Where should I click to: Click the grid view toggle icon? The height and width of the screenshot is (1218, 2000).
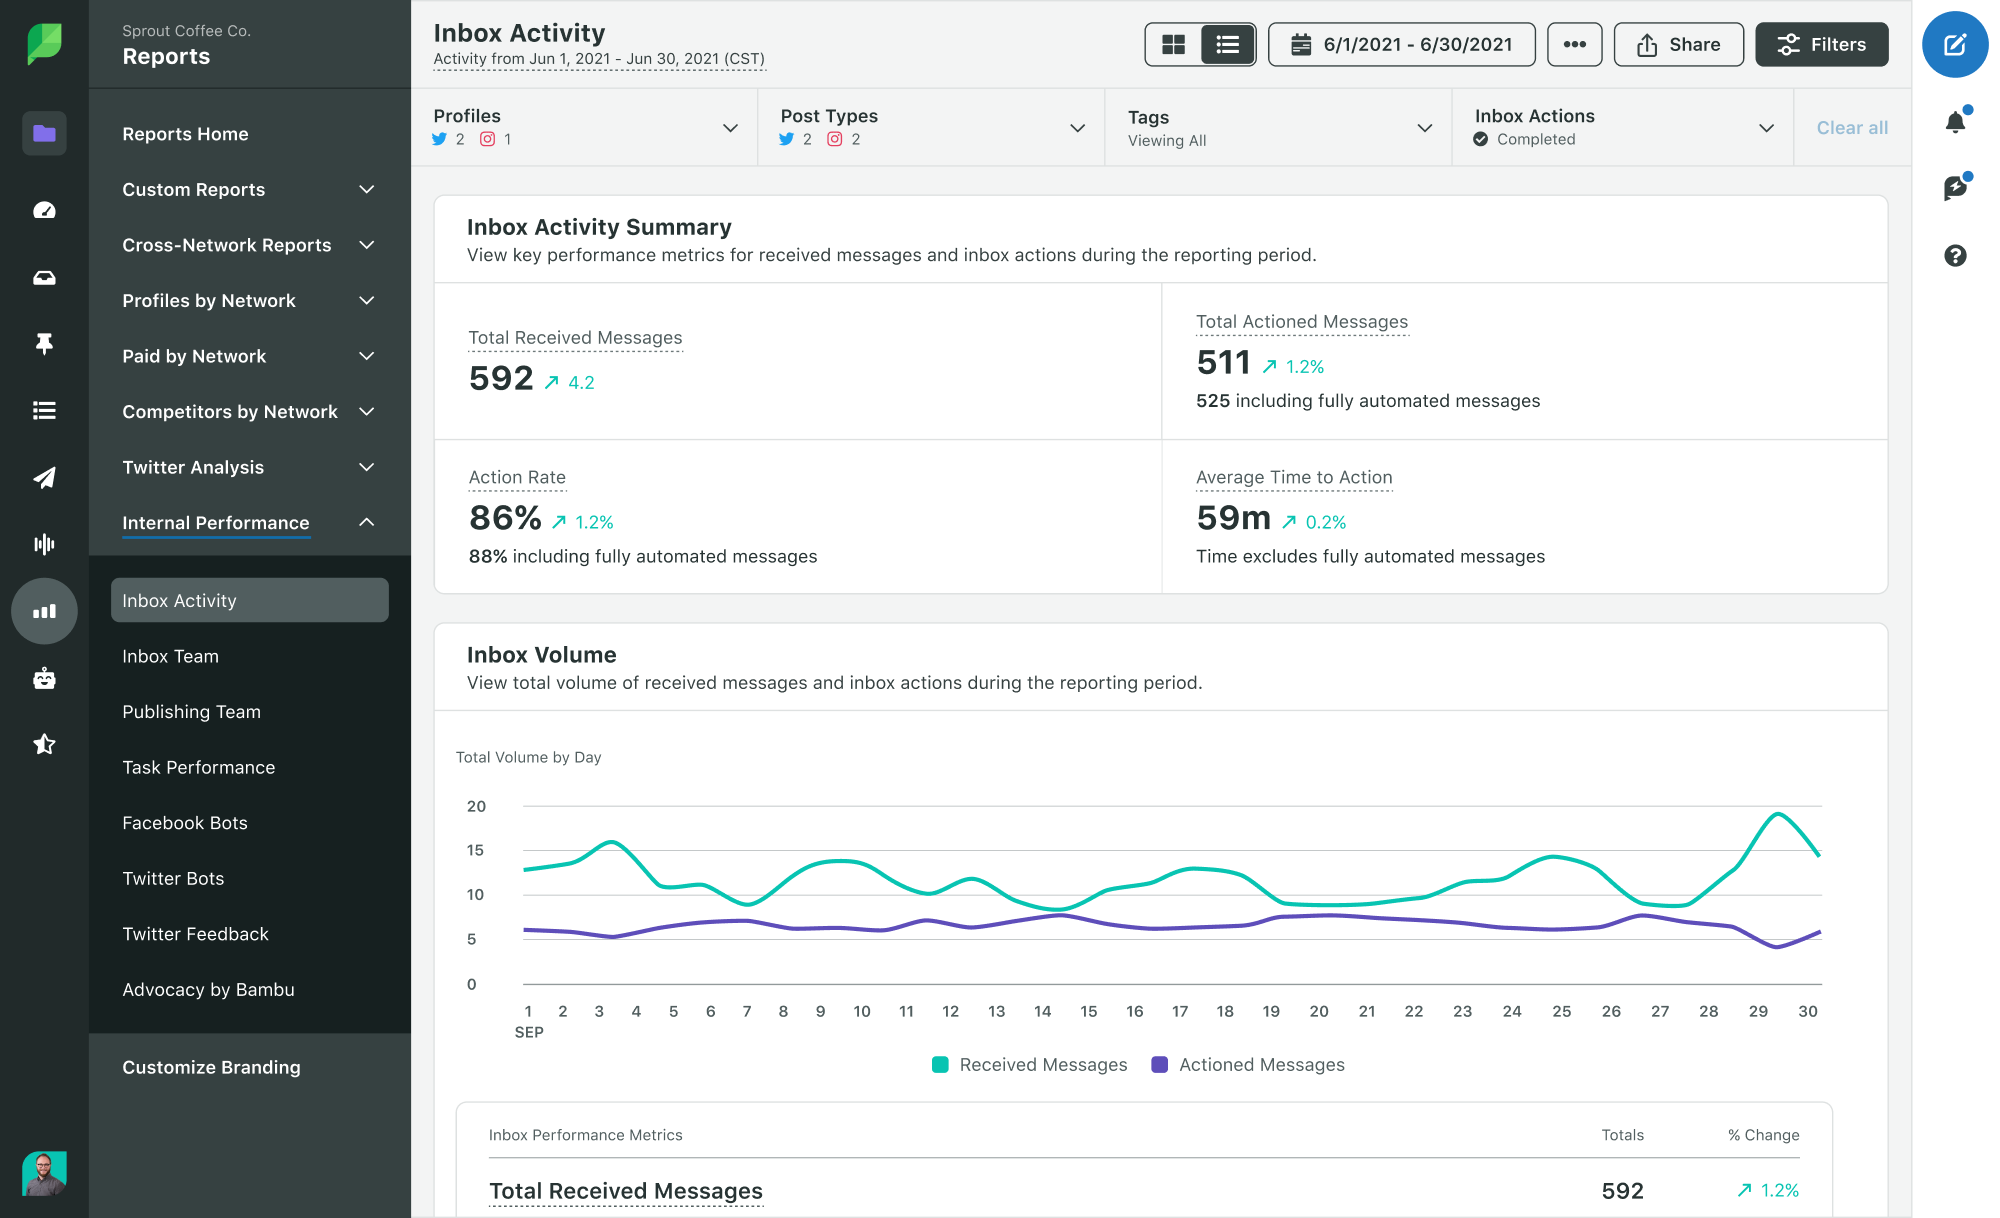1173,46
